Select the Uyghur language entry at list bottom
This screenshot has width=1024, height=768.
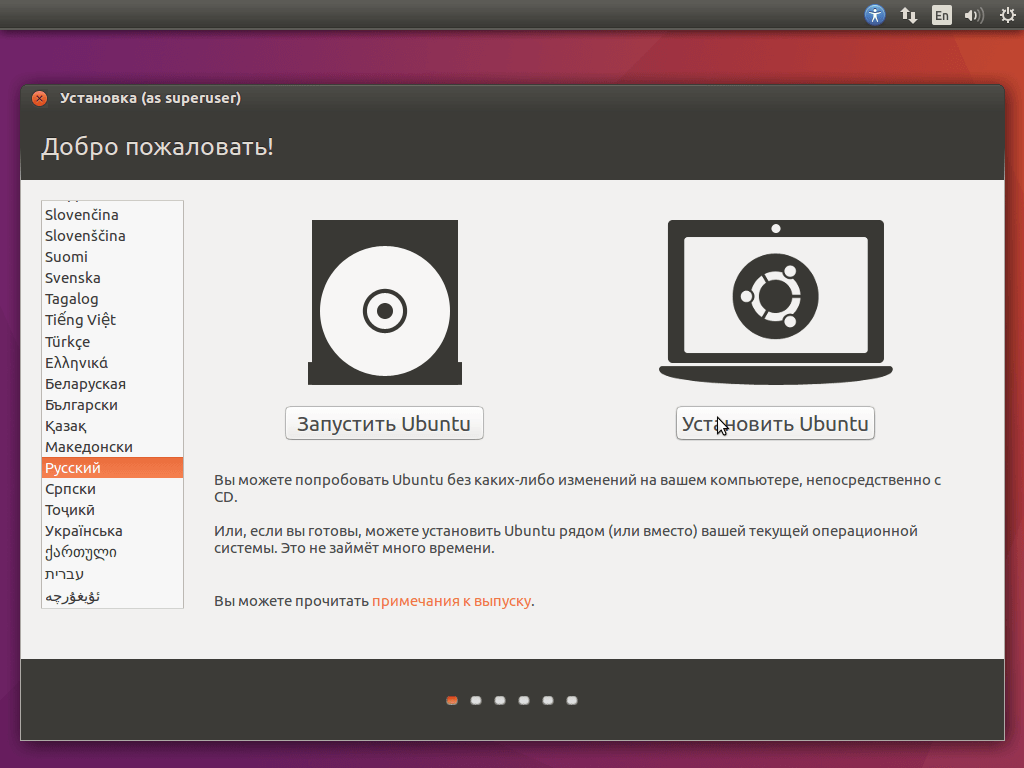pos(112,596)
